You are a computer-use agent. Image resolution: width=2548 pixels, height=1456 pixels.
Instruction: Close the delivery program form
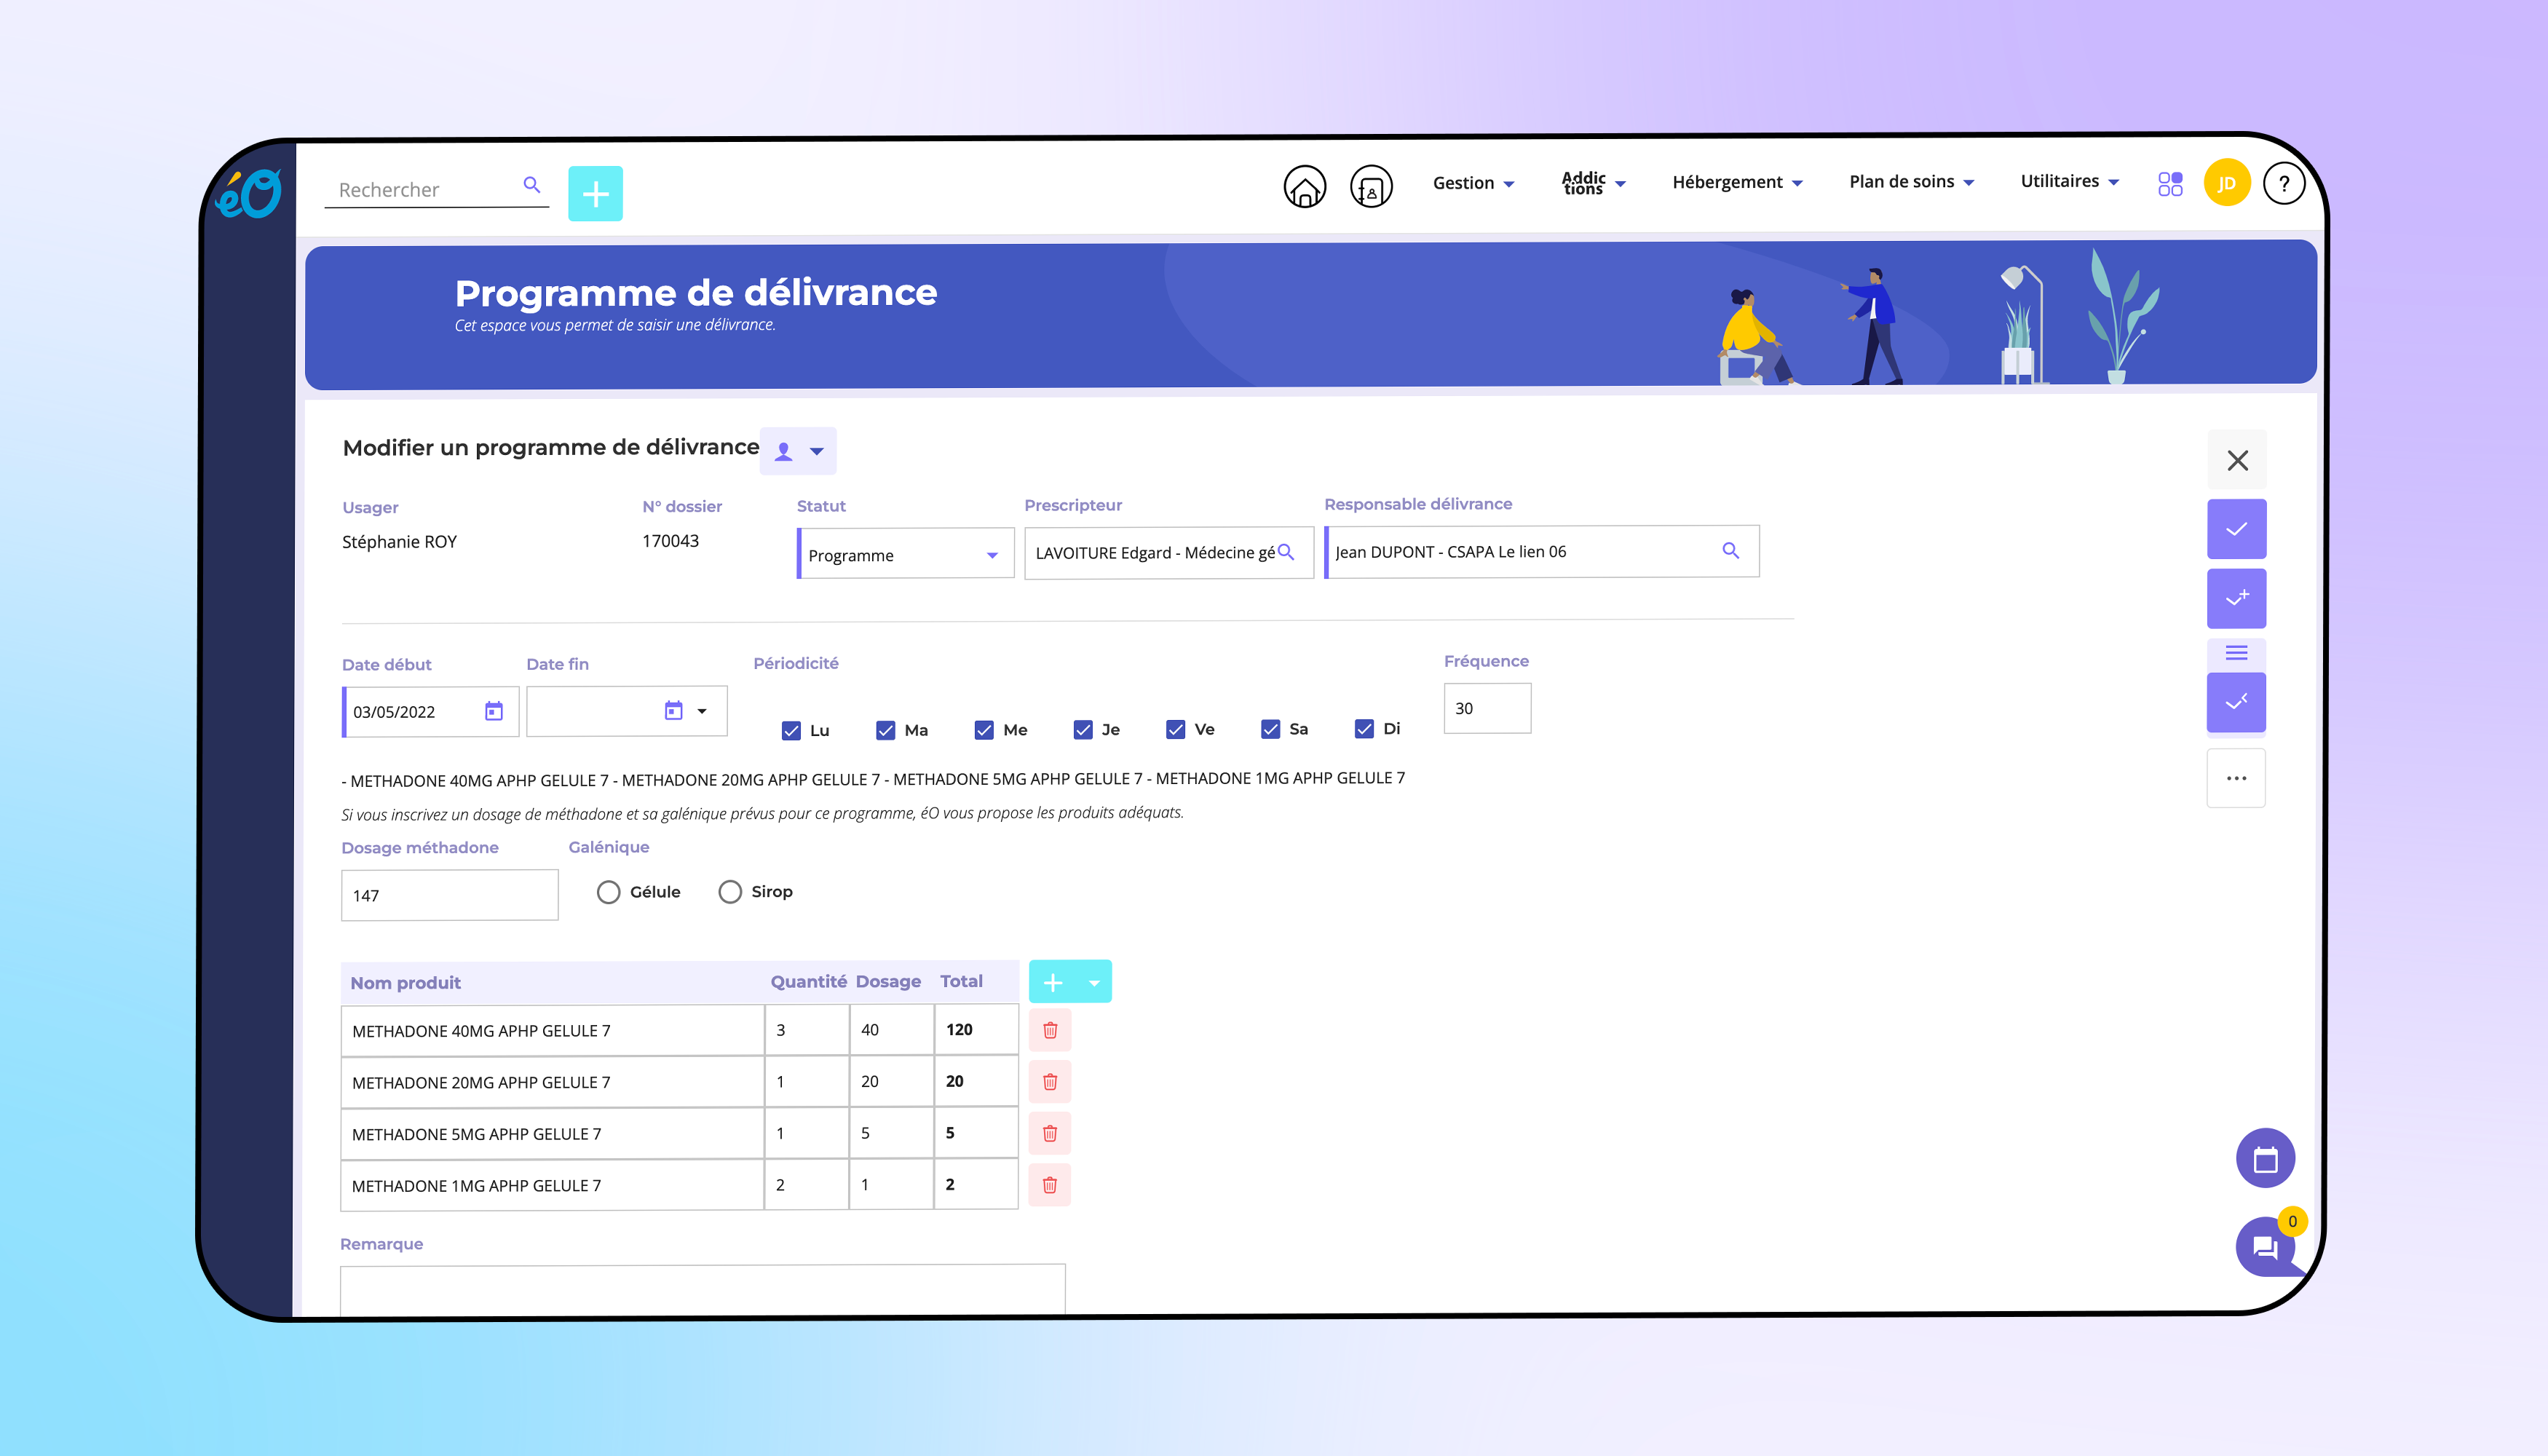tap(2237, 460)
